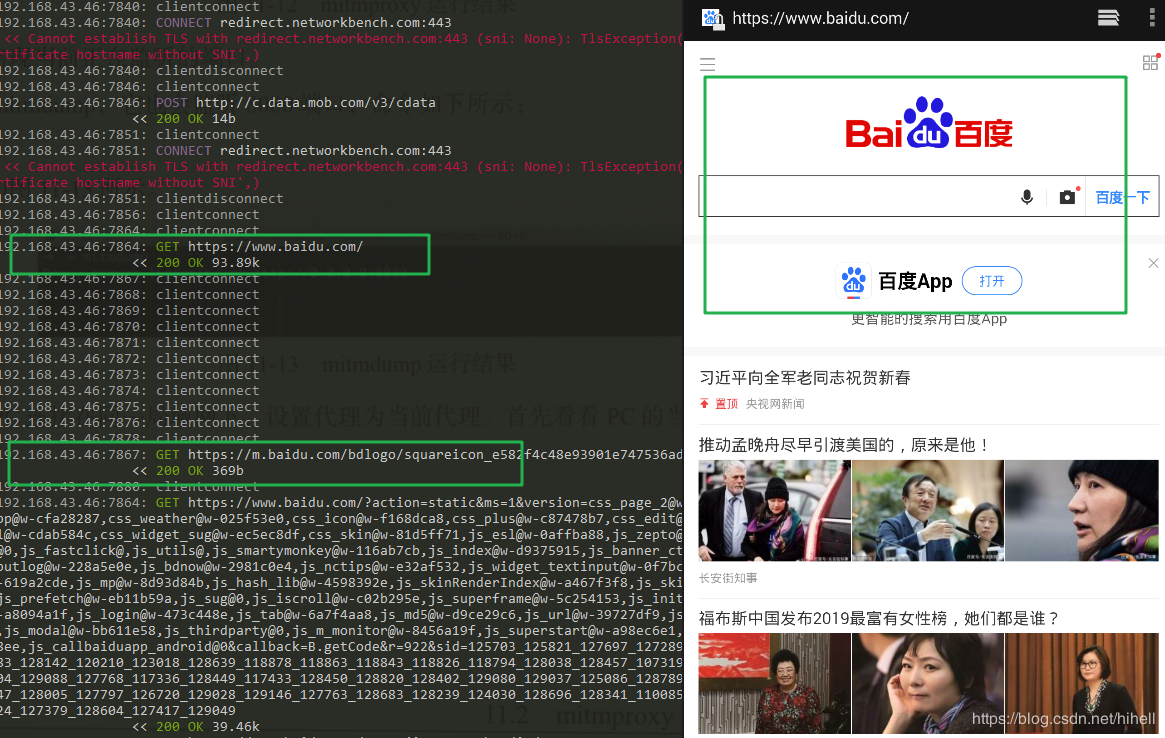This screenshot has height=738, width=1165.
Task: Tap the Baidu App blue paw icon
Action: (x=853, y=281)
